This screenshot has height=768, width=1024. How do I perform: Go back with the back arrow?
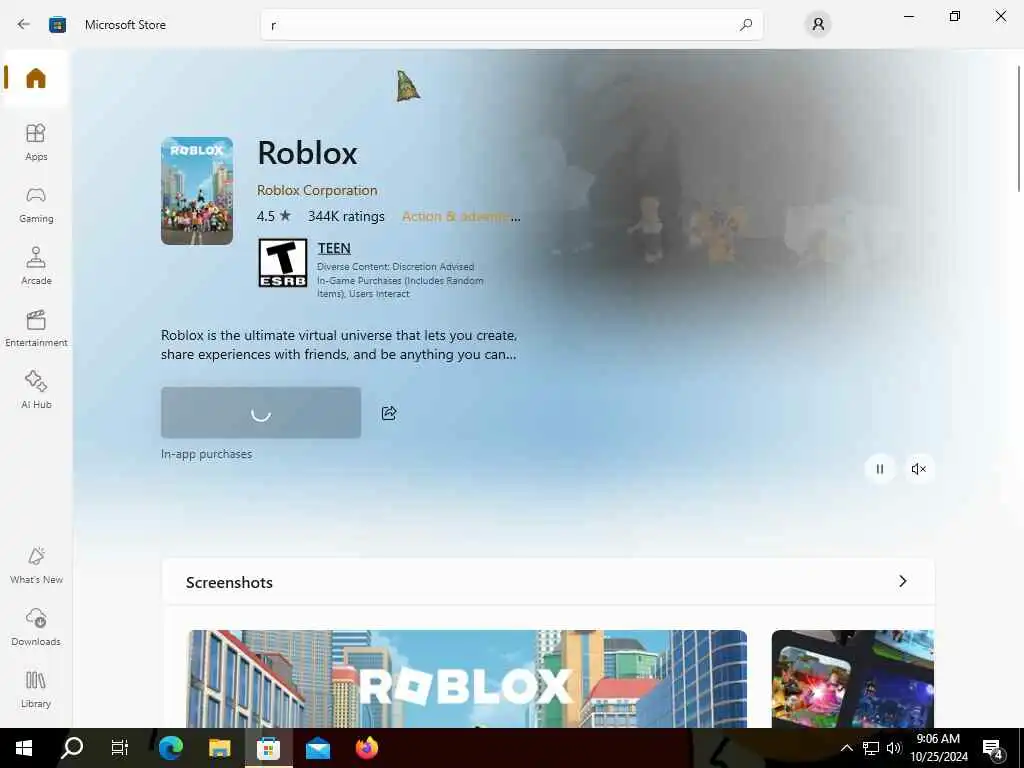pos(24,25)
